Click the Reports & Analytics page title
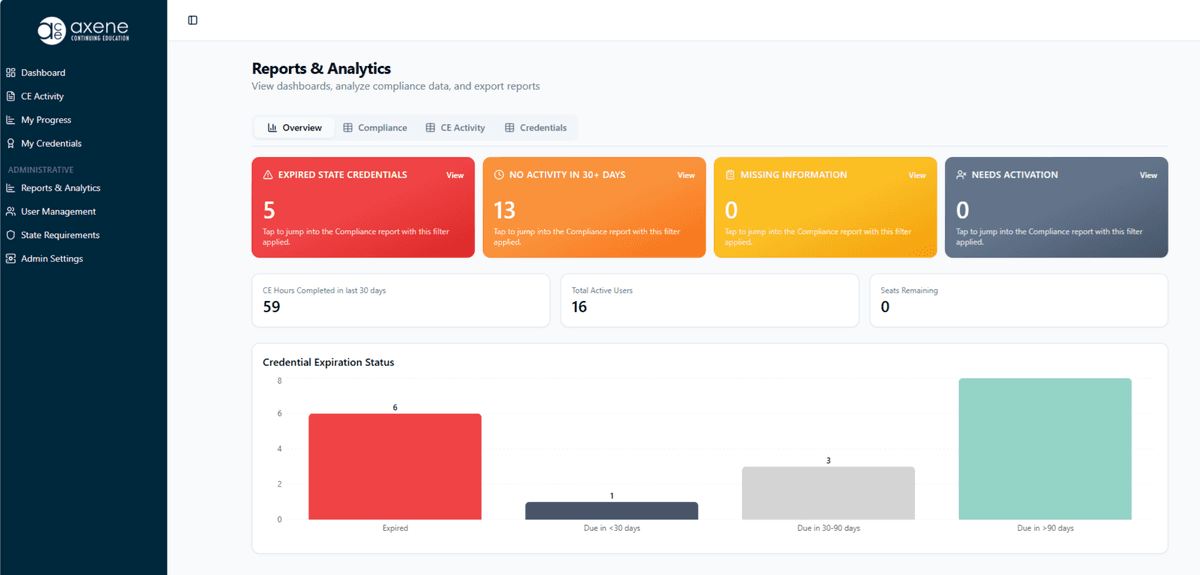 click(x=321, y=69)
